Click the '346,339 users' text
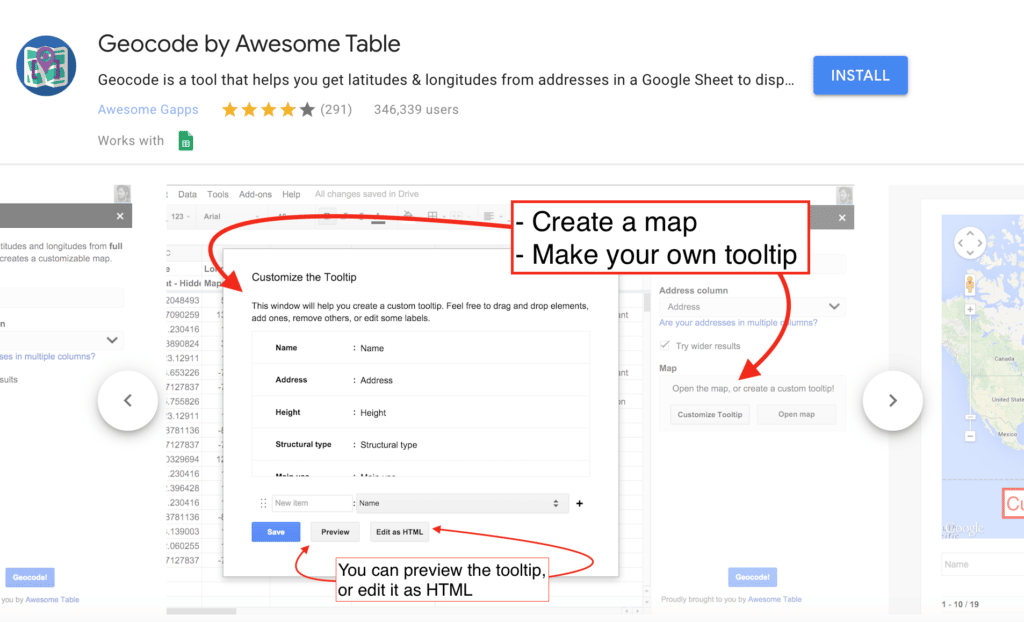Screen dimensions: 1024x622 click(x=416, y=110)
